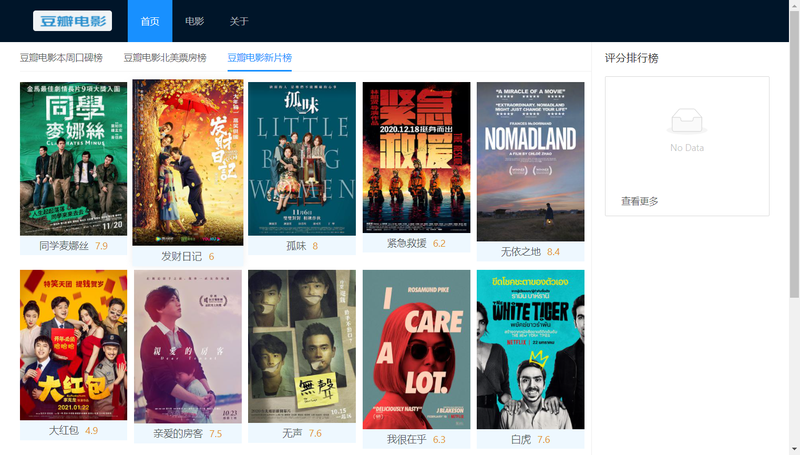Select the 豆瓣电影新片榜 tab

(260, 58)
